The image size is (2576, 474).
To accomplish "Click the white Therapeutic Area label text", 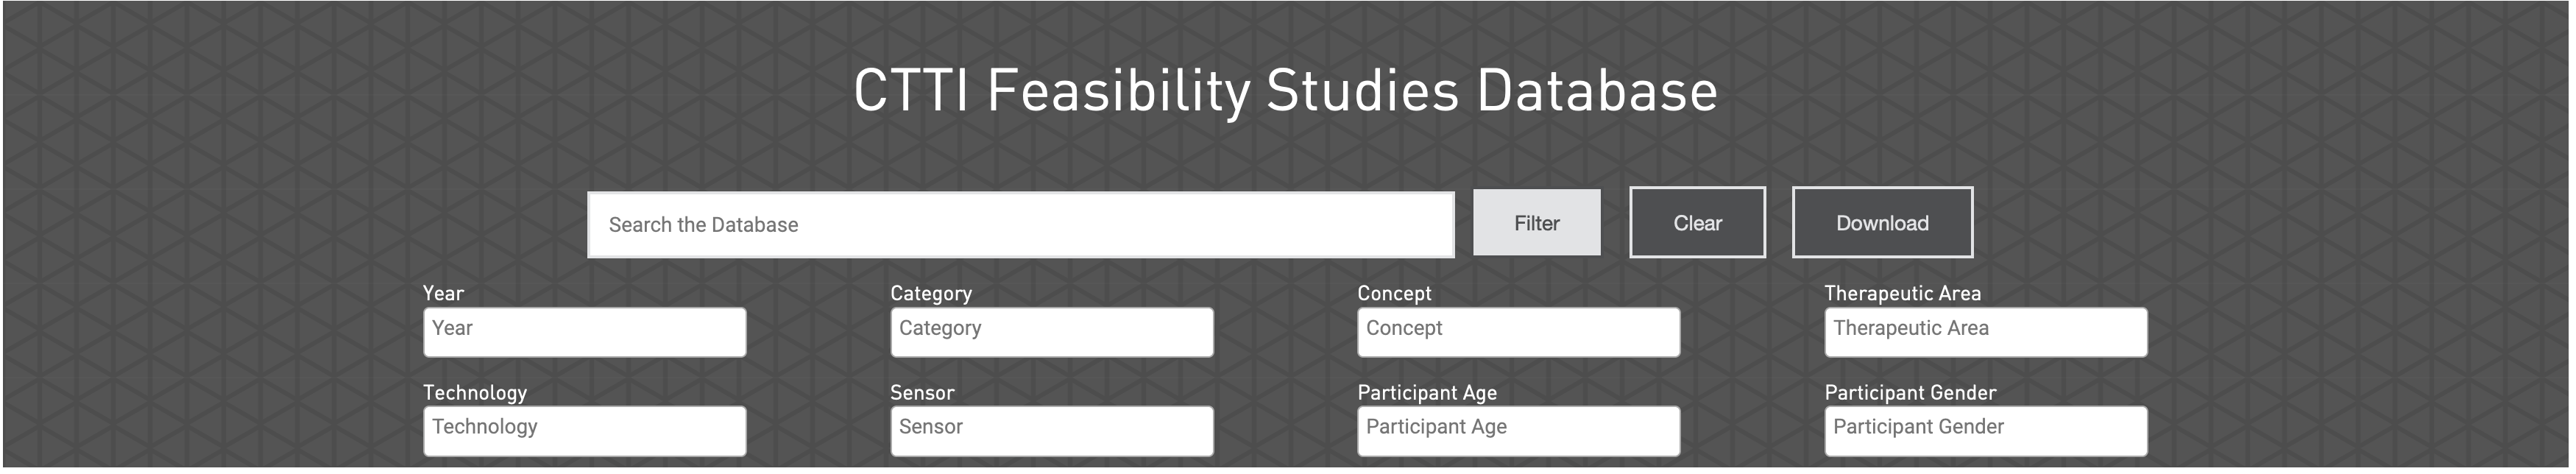I will pyautogui.click(x=1902, y=293).
